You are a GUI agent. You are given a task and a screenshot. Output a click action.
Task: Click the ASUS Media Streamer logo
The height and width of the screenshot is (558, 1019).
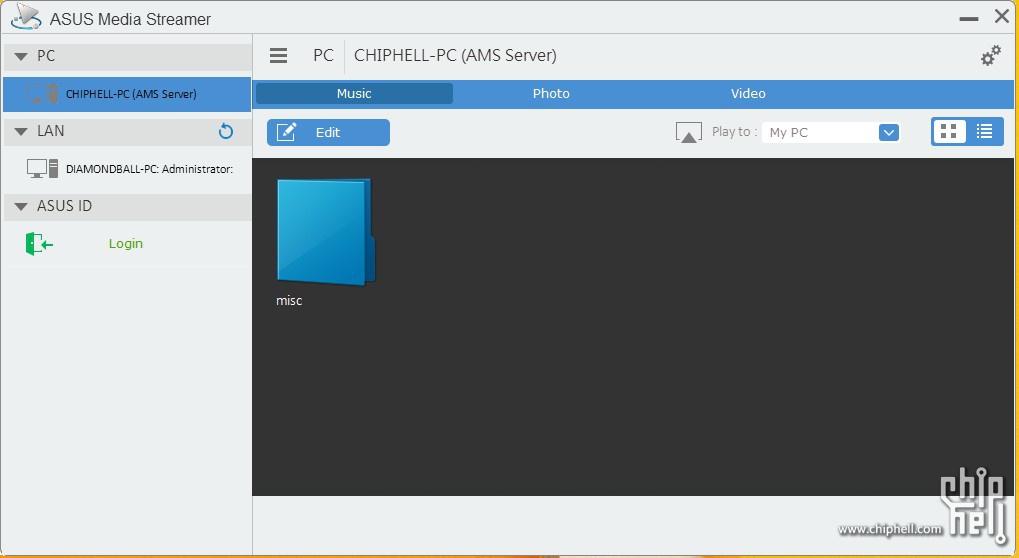tap(26, 18)
